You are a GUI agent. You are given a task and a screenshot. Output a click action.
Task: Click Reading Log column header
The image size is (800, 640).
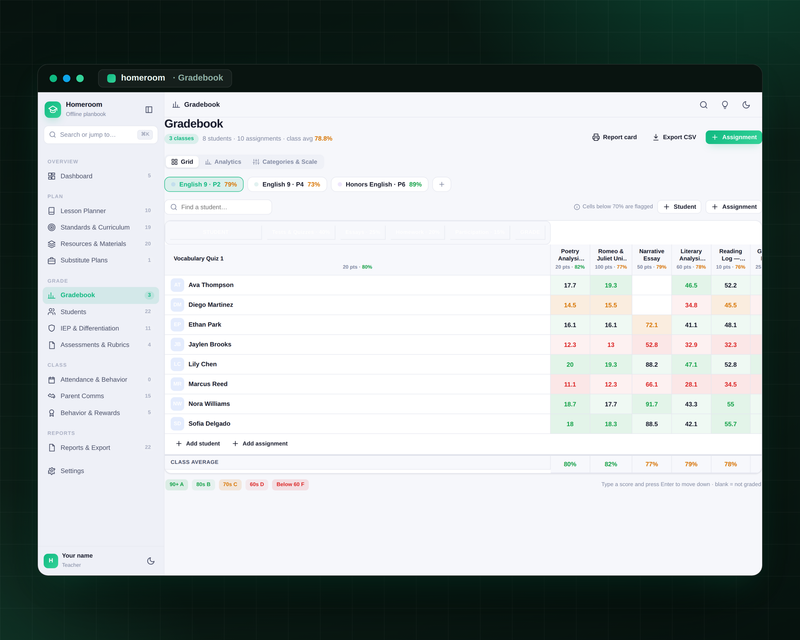pyautogui.click(x=731, y=259)
